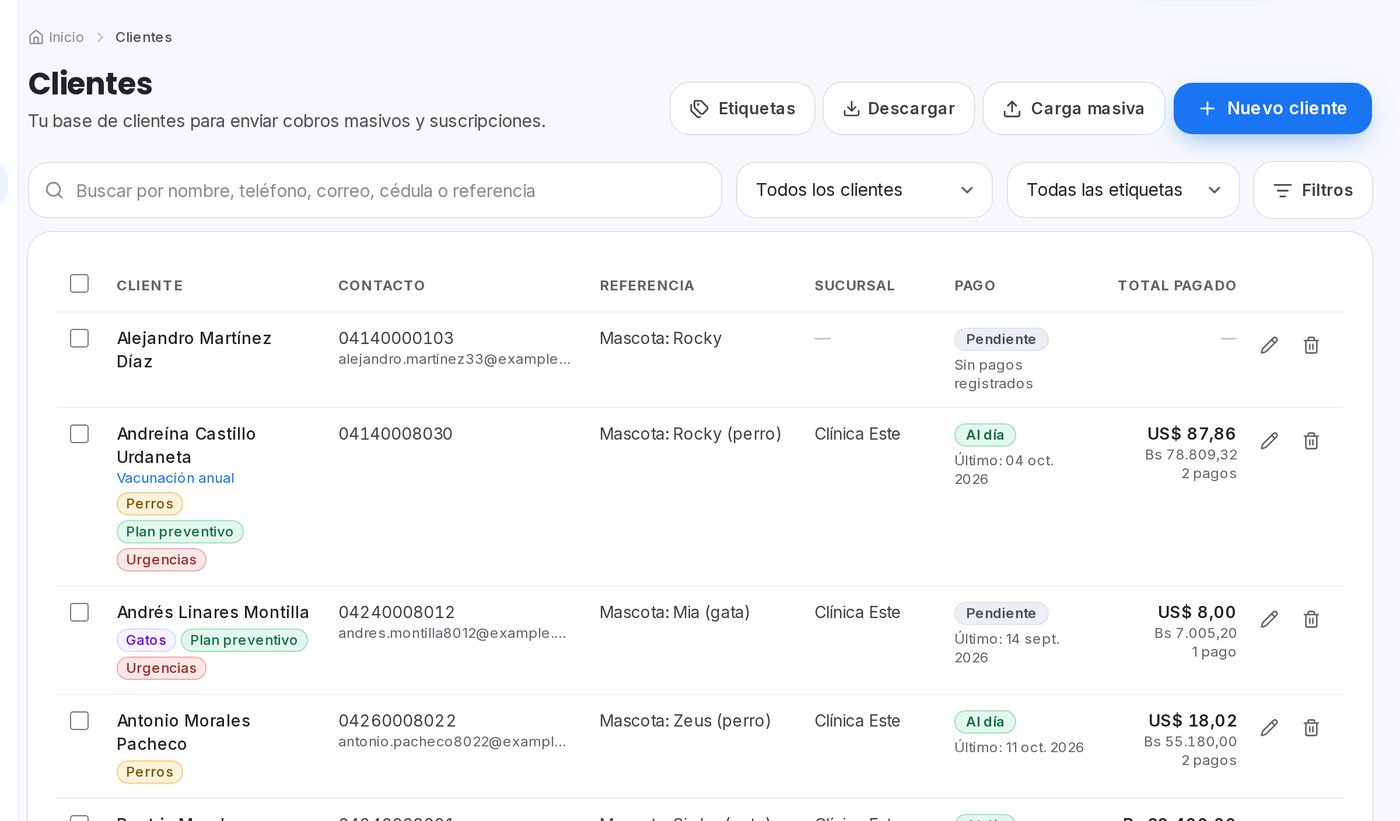Click Mascota: Mia (gata) reference
The height and width of the screenshot is (821, 1400).
[x=675, y=612]
